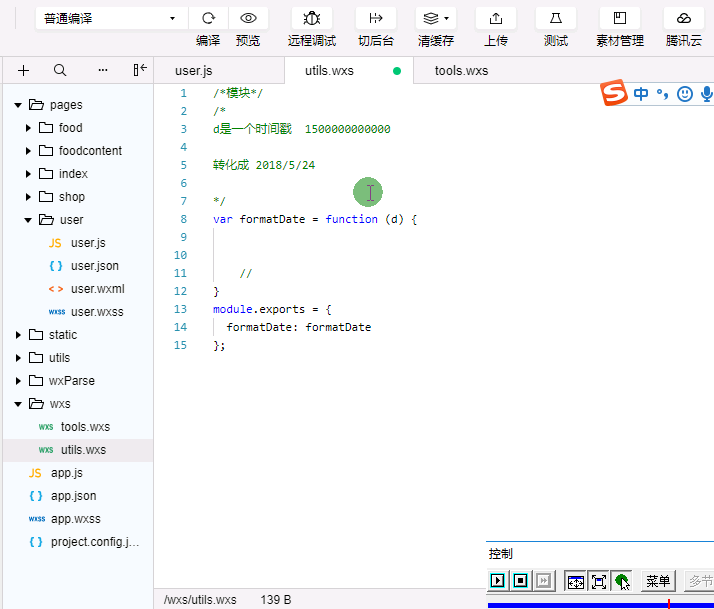The width and height of the screenshot is (714, 609).
Task: Click the recorder menu (菜单) button
Action: 657,581
